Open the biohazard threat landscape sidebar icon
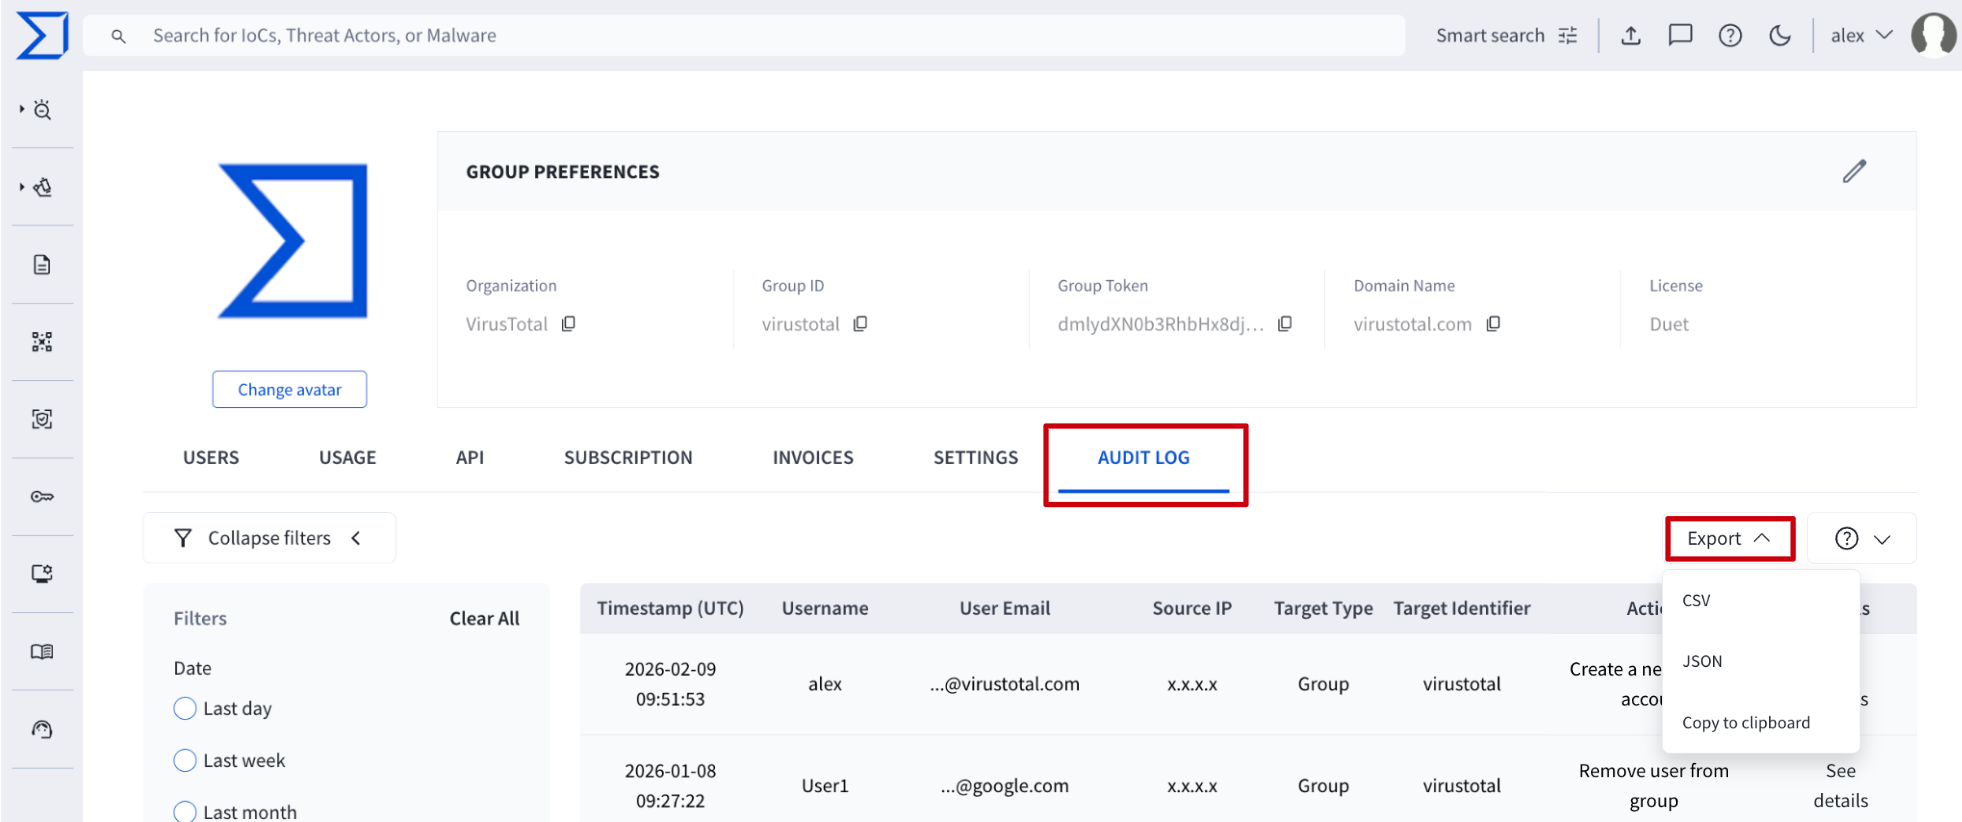1962x822 pixels. (42, 187)
